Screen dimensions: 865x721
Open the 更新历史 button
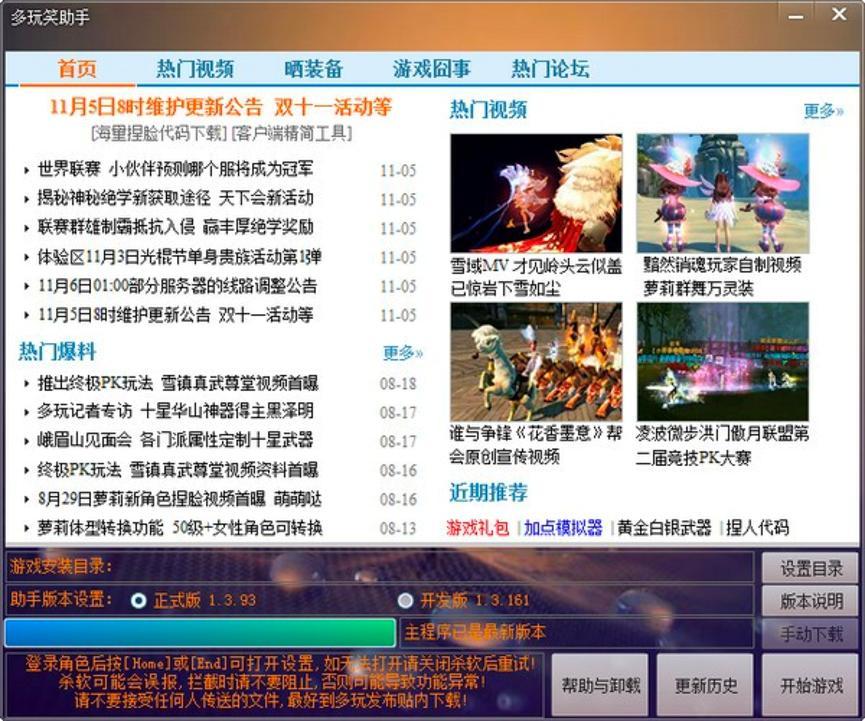pos(706,685)
